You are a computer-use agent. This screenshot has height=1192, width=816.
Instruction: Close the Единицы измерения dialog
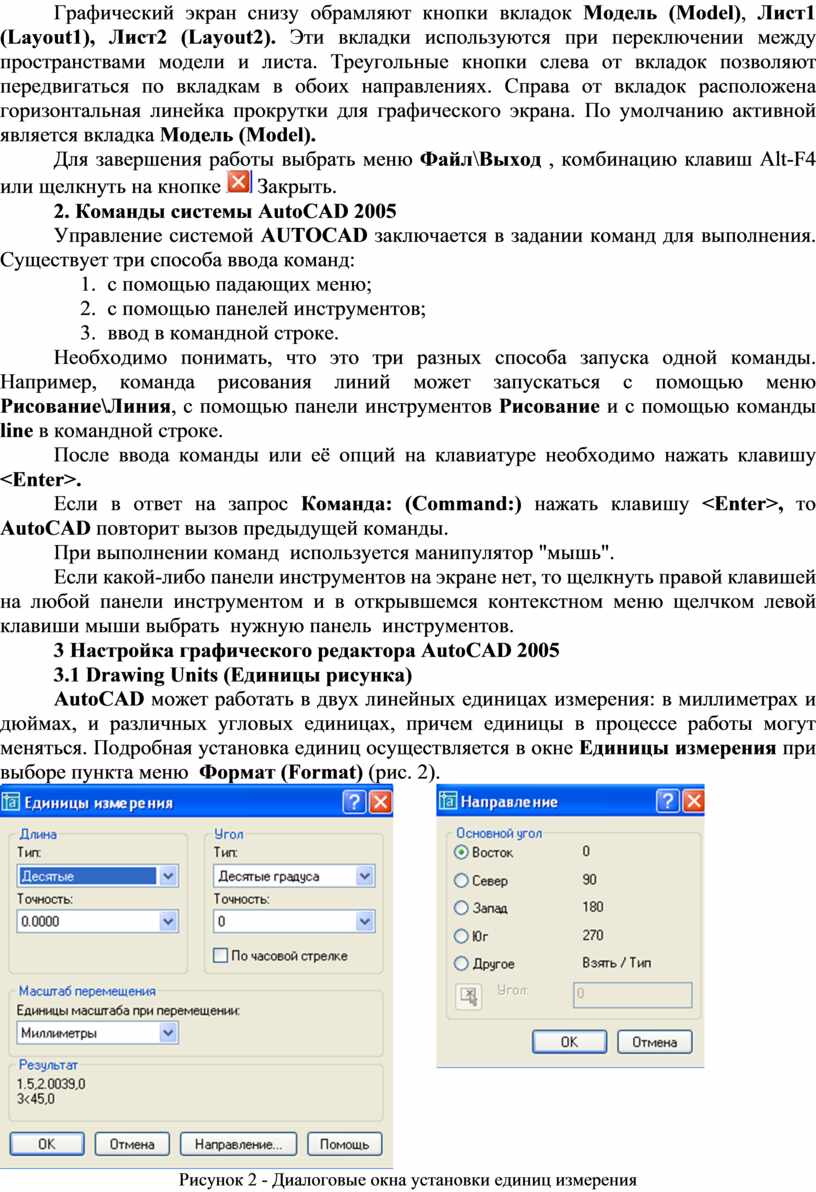(379, 802)
